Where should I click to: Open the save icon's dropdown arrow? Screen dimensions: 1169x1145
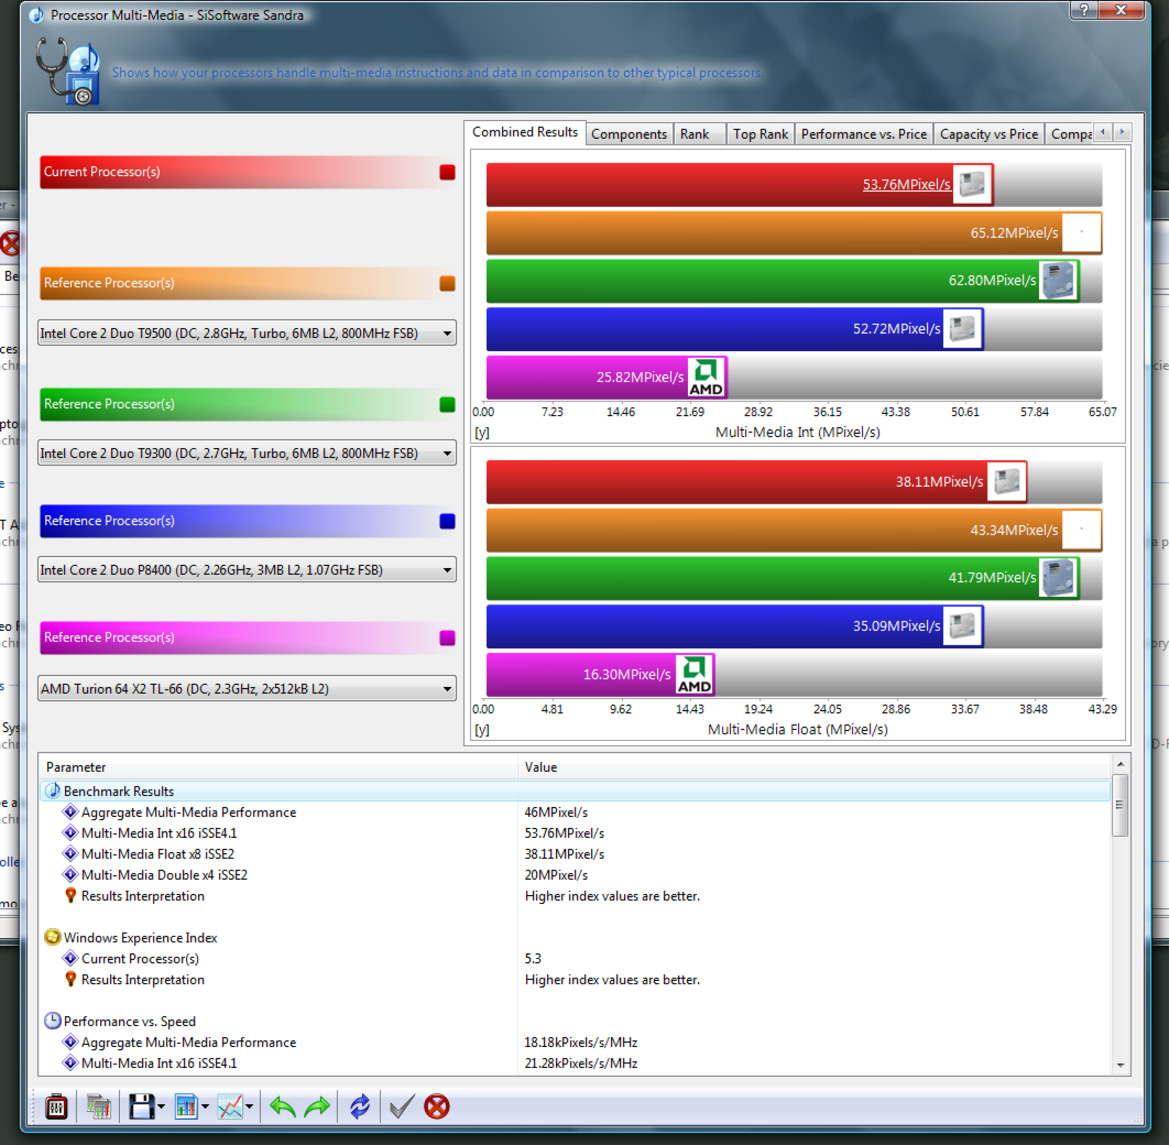[x=161, y=1107]
